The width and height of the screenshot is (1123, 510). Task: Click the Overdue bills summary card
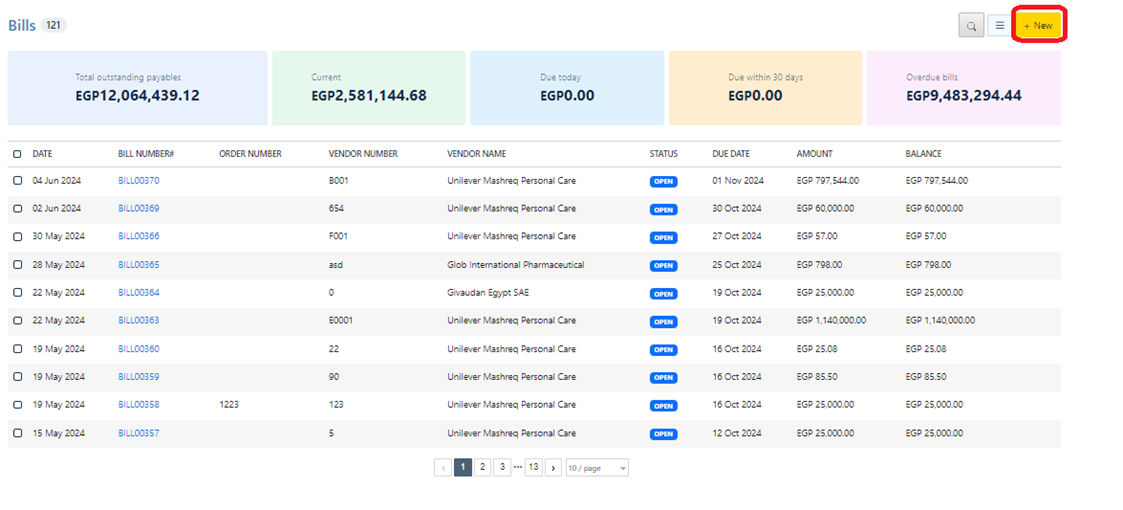click(963, 88)
